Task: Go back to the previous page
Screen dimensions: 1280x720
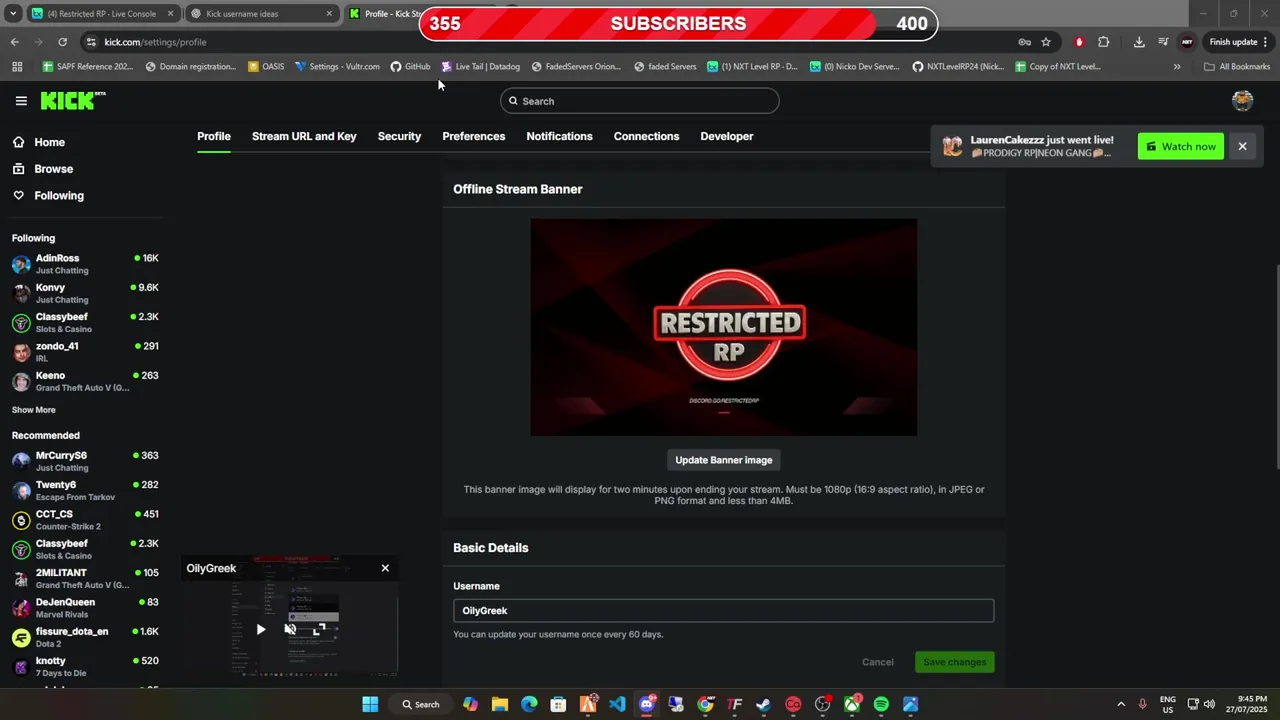Action: click(x=14, y=42)
